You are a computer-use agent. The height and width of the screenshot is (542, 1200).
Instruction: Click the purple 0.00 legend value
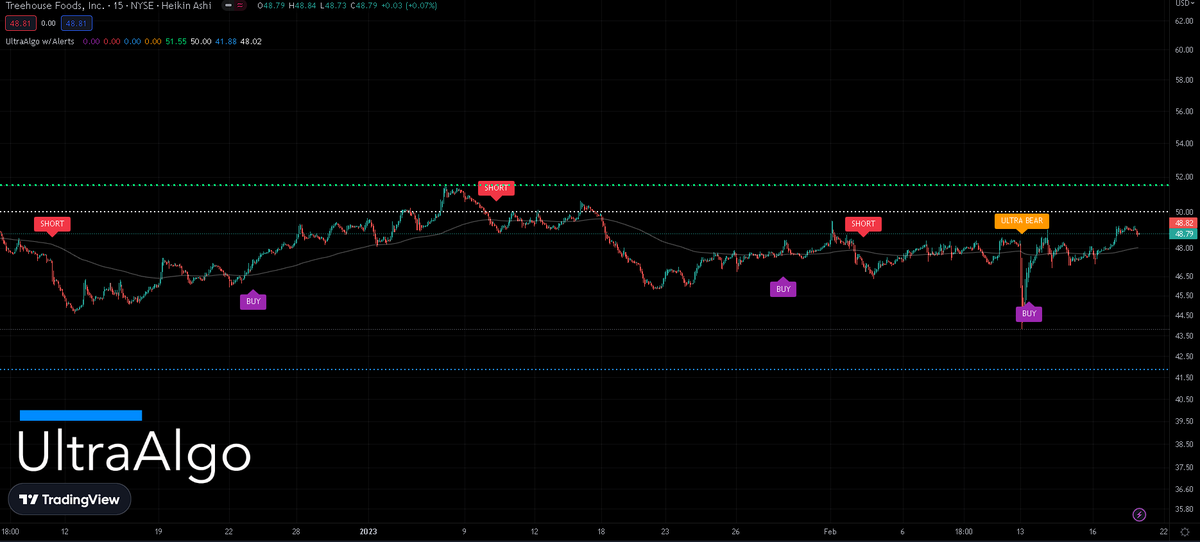(89, 41)
